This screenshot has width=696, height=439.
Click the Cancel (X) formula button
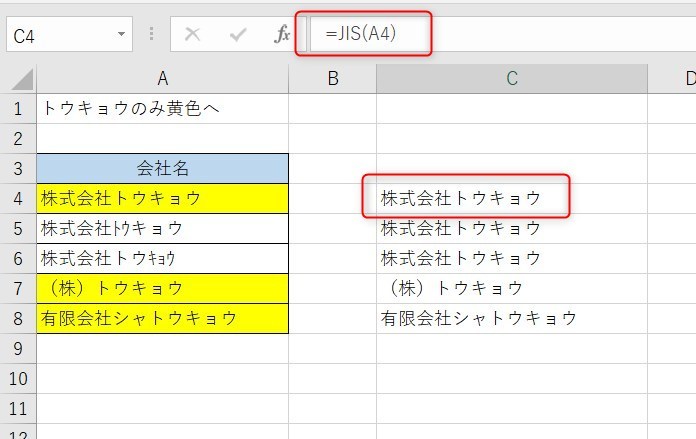(192, 34)
